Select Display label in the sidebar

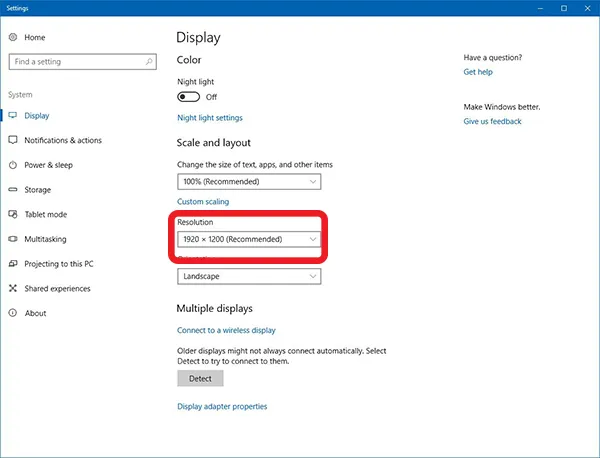37,116
